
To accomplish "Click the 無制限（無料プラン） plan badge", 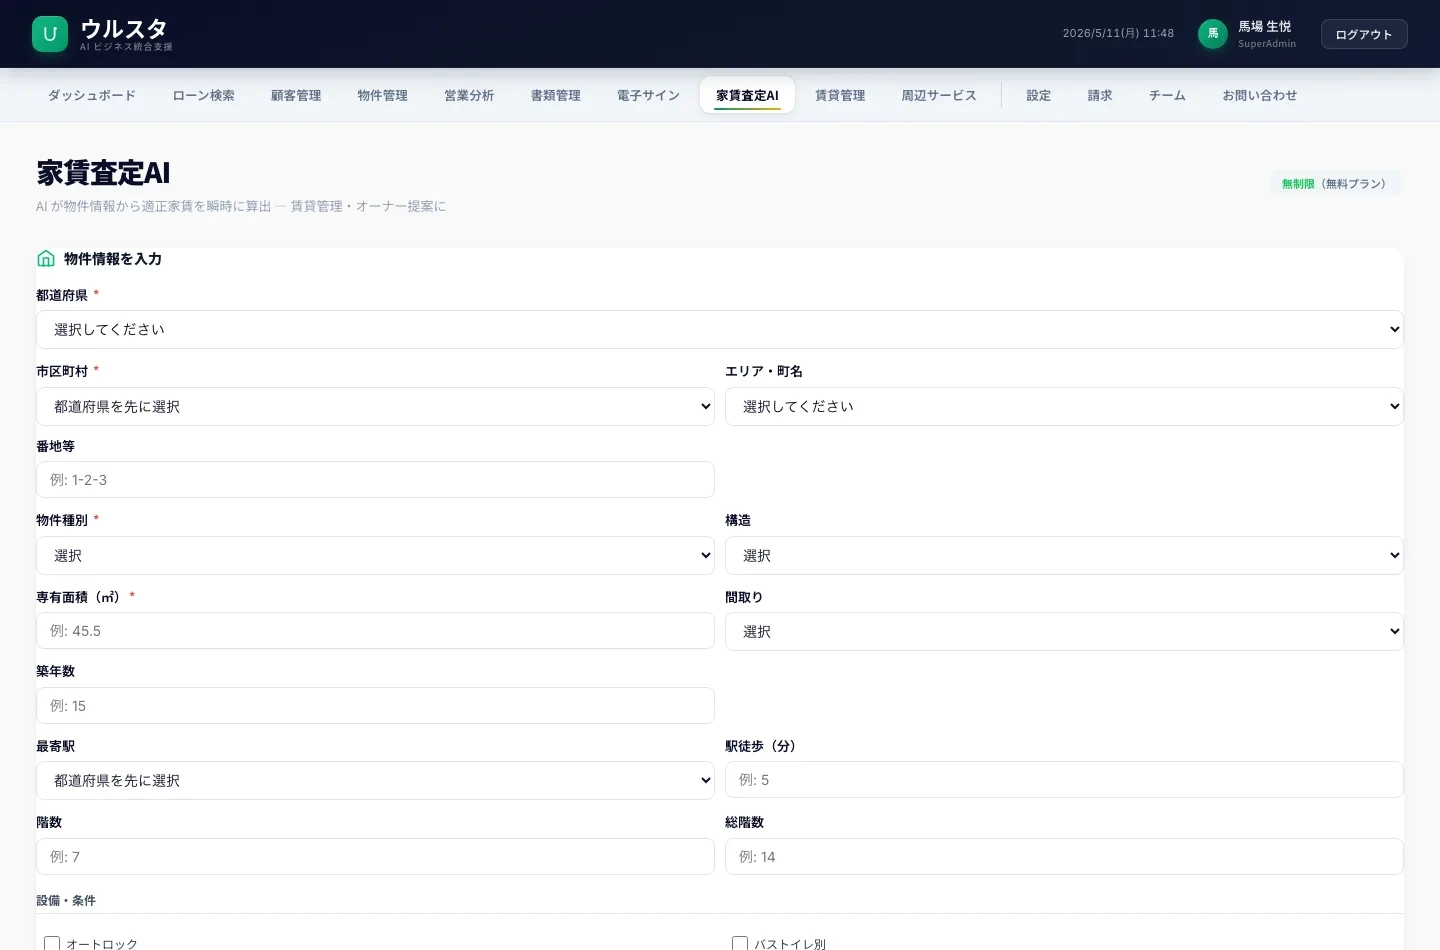I will [1336, 184].
